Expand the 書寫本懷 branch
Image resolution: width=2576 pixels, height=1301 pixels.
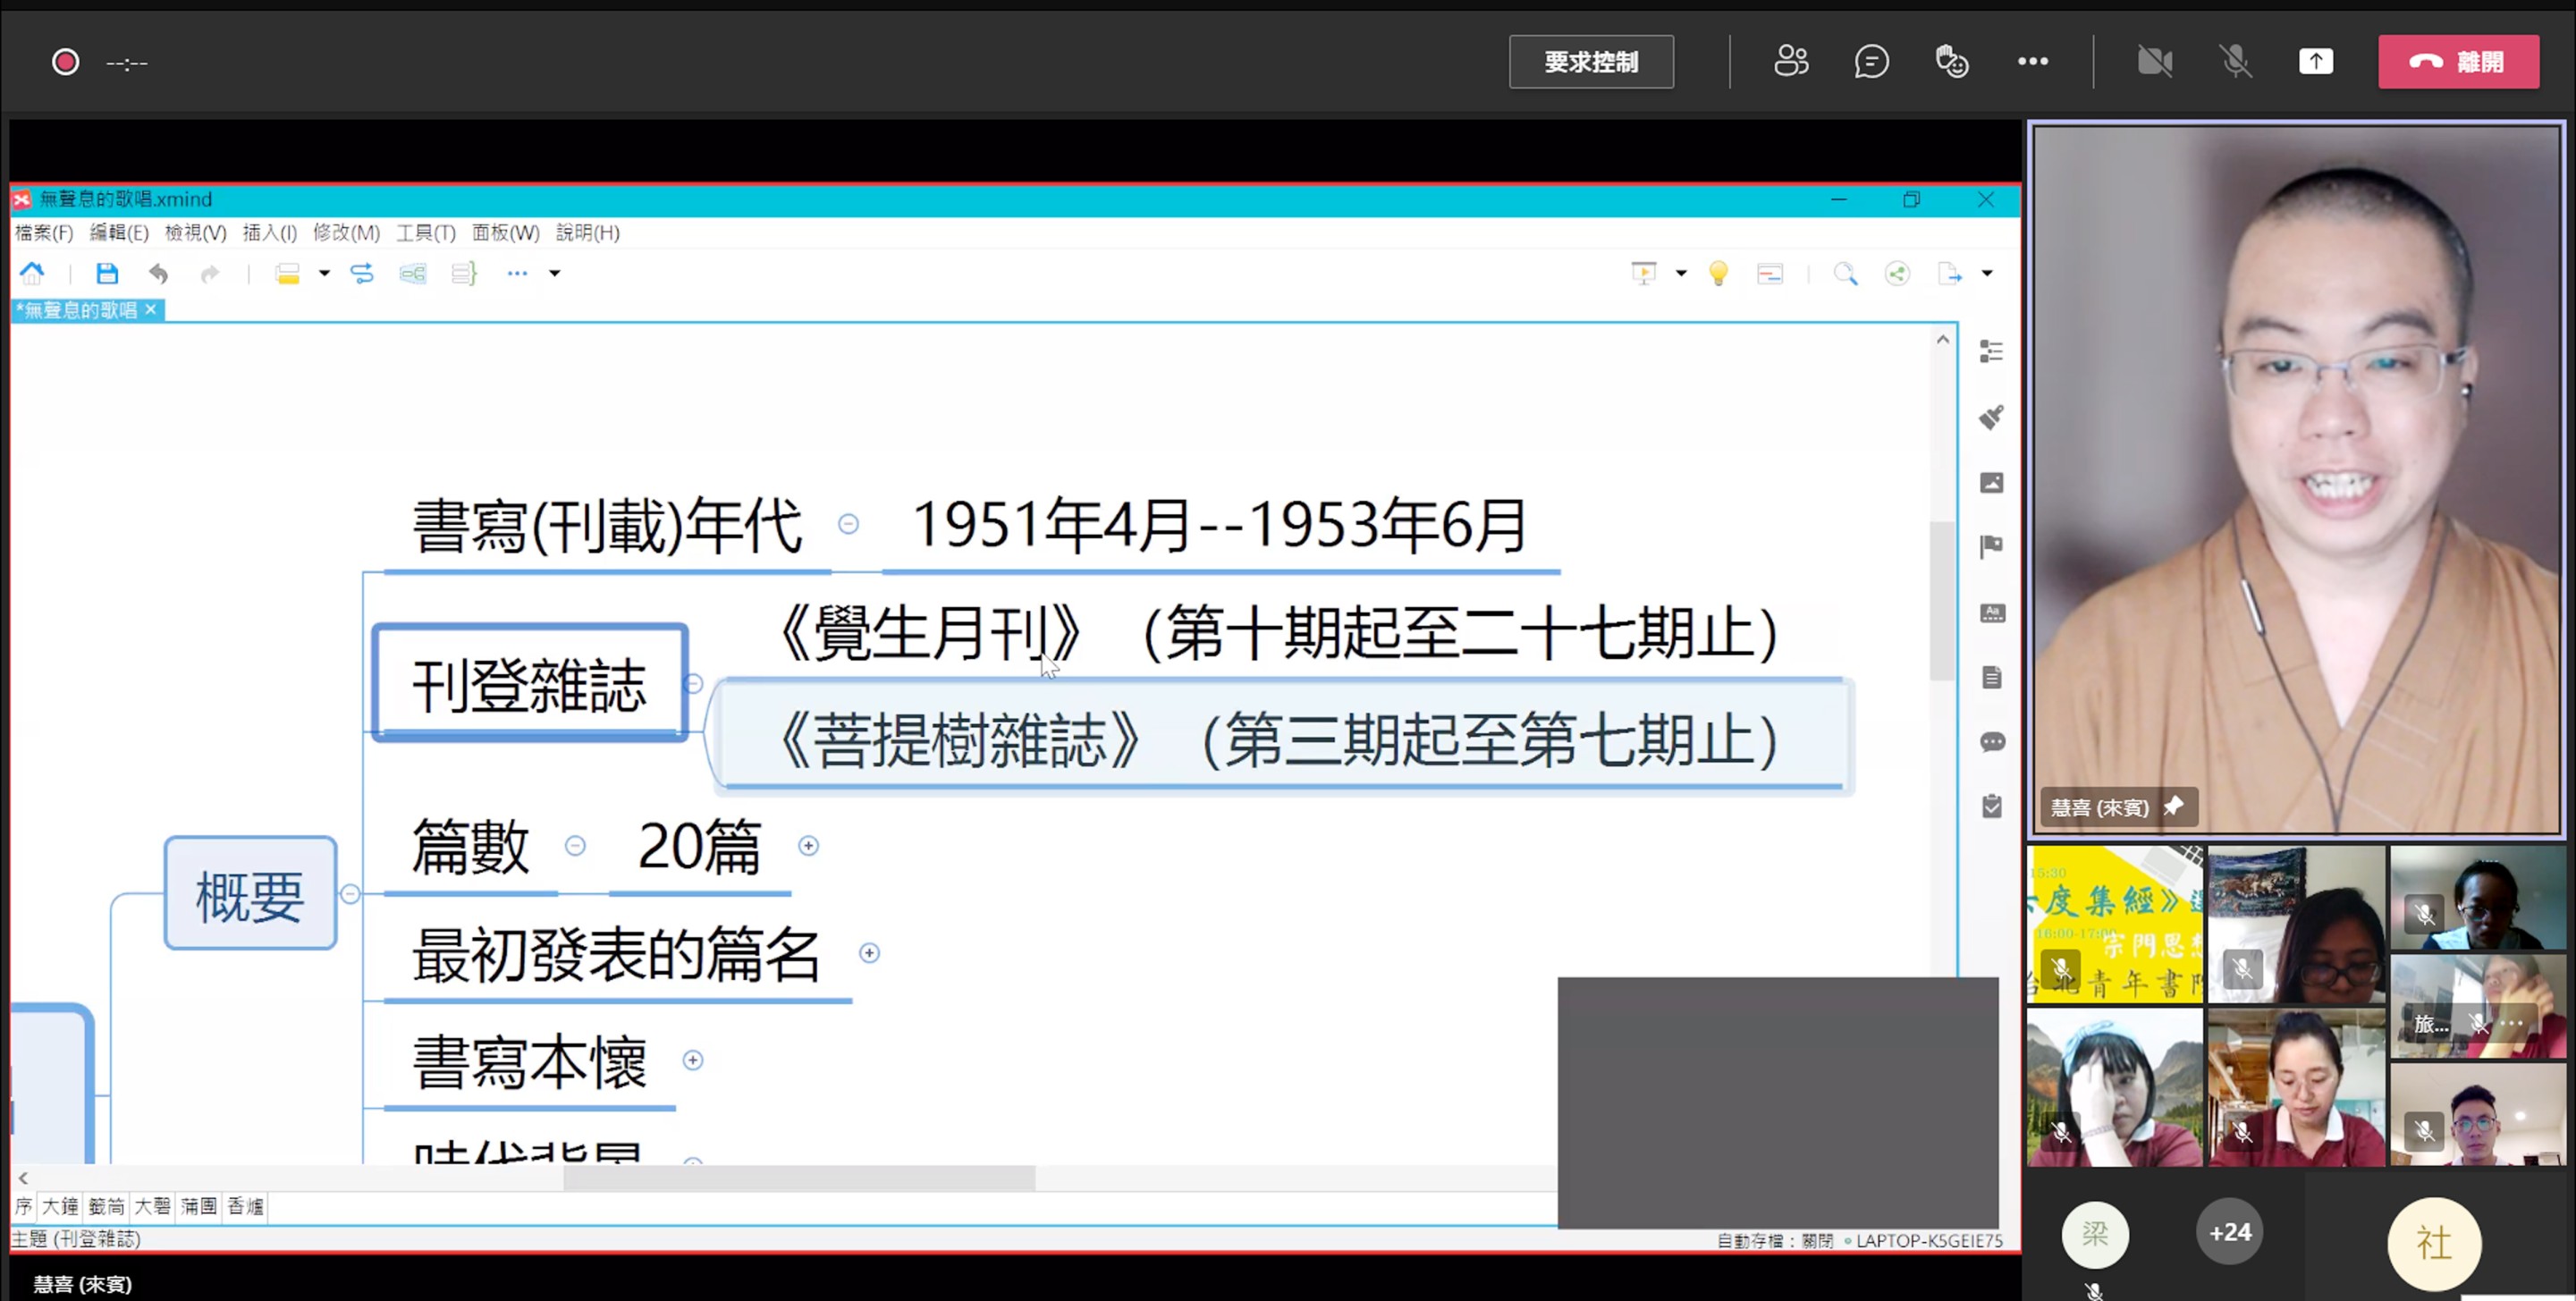tap(692, 1060)
